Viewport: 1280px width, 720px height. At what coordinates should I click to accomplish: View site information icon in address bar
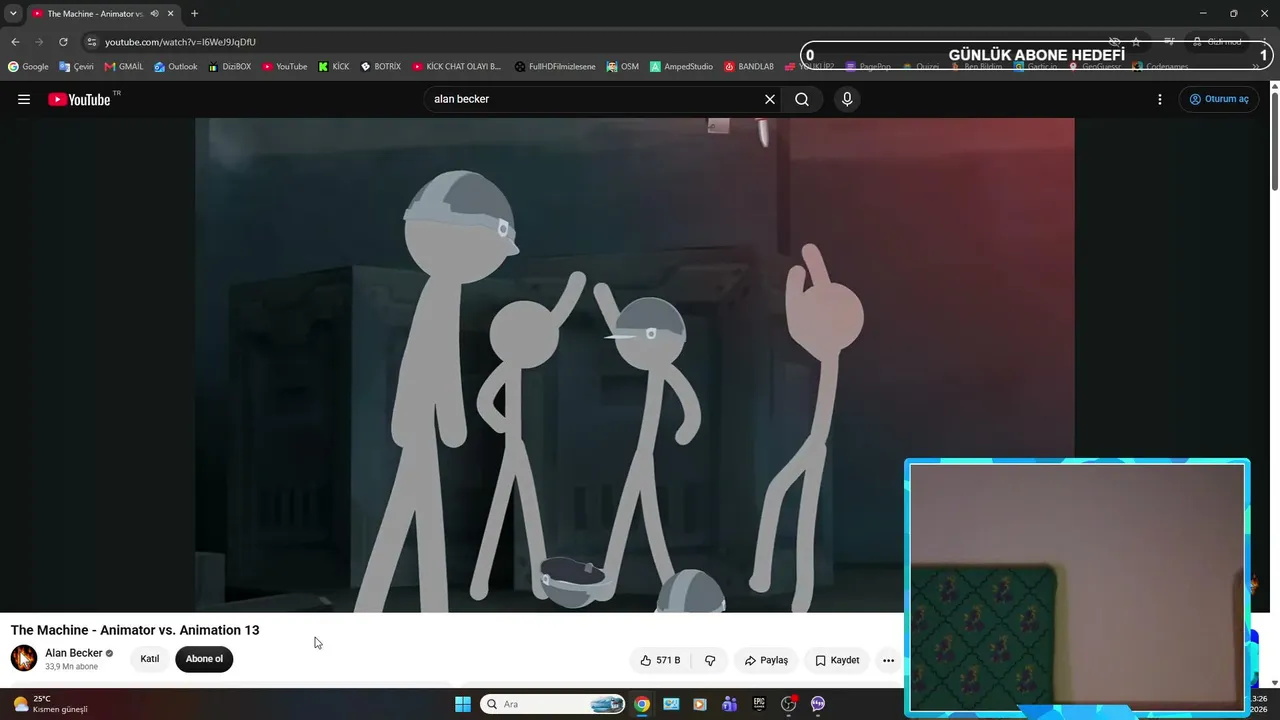pos(91,42)
